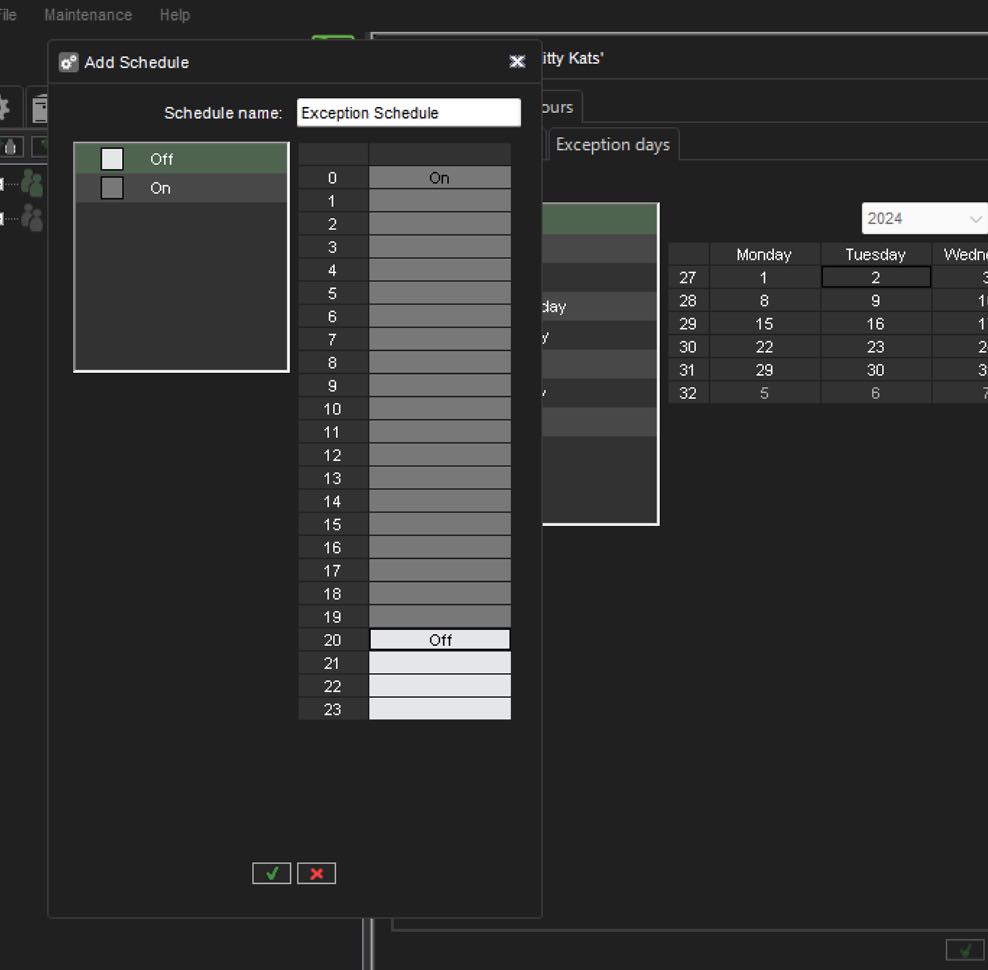
Task: Select the On state in list
Action: click(x=160, y=188)
